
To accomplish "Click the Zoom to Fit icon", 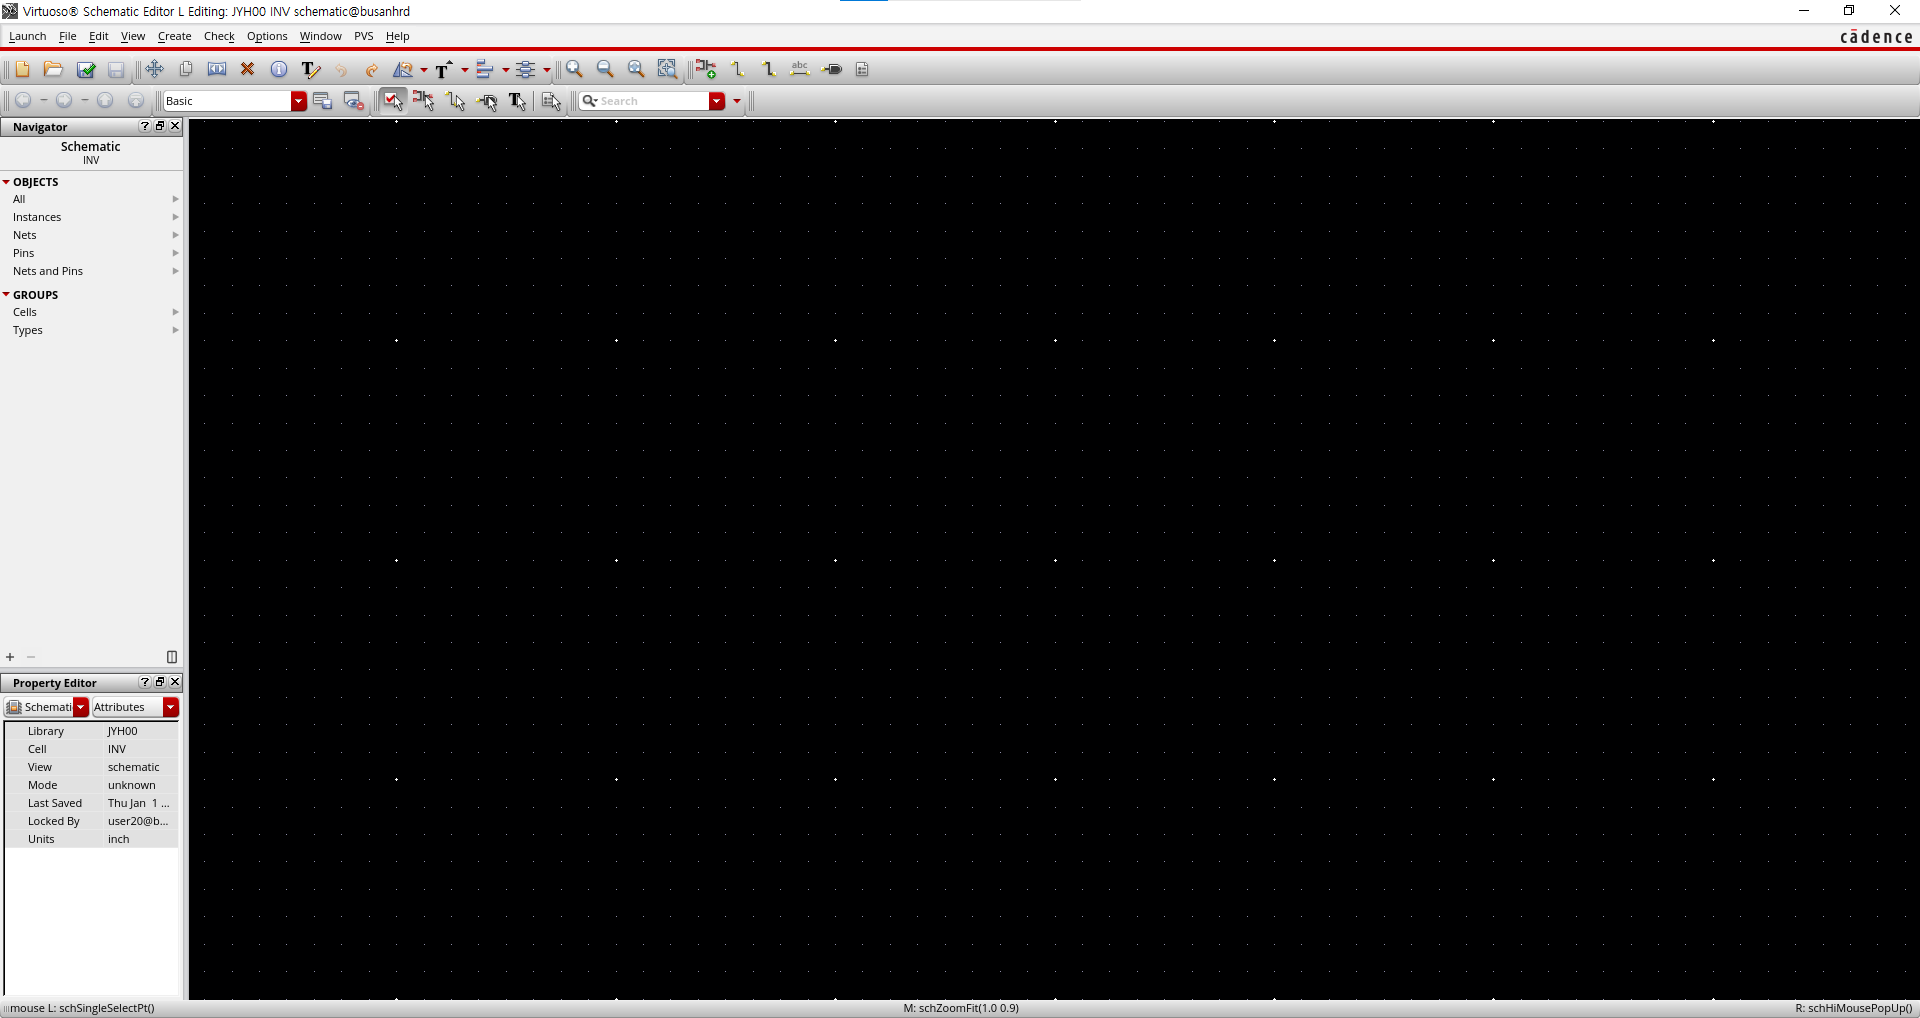I will pyautogui.click(x=636, y=69).
